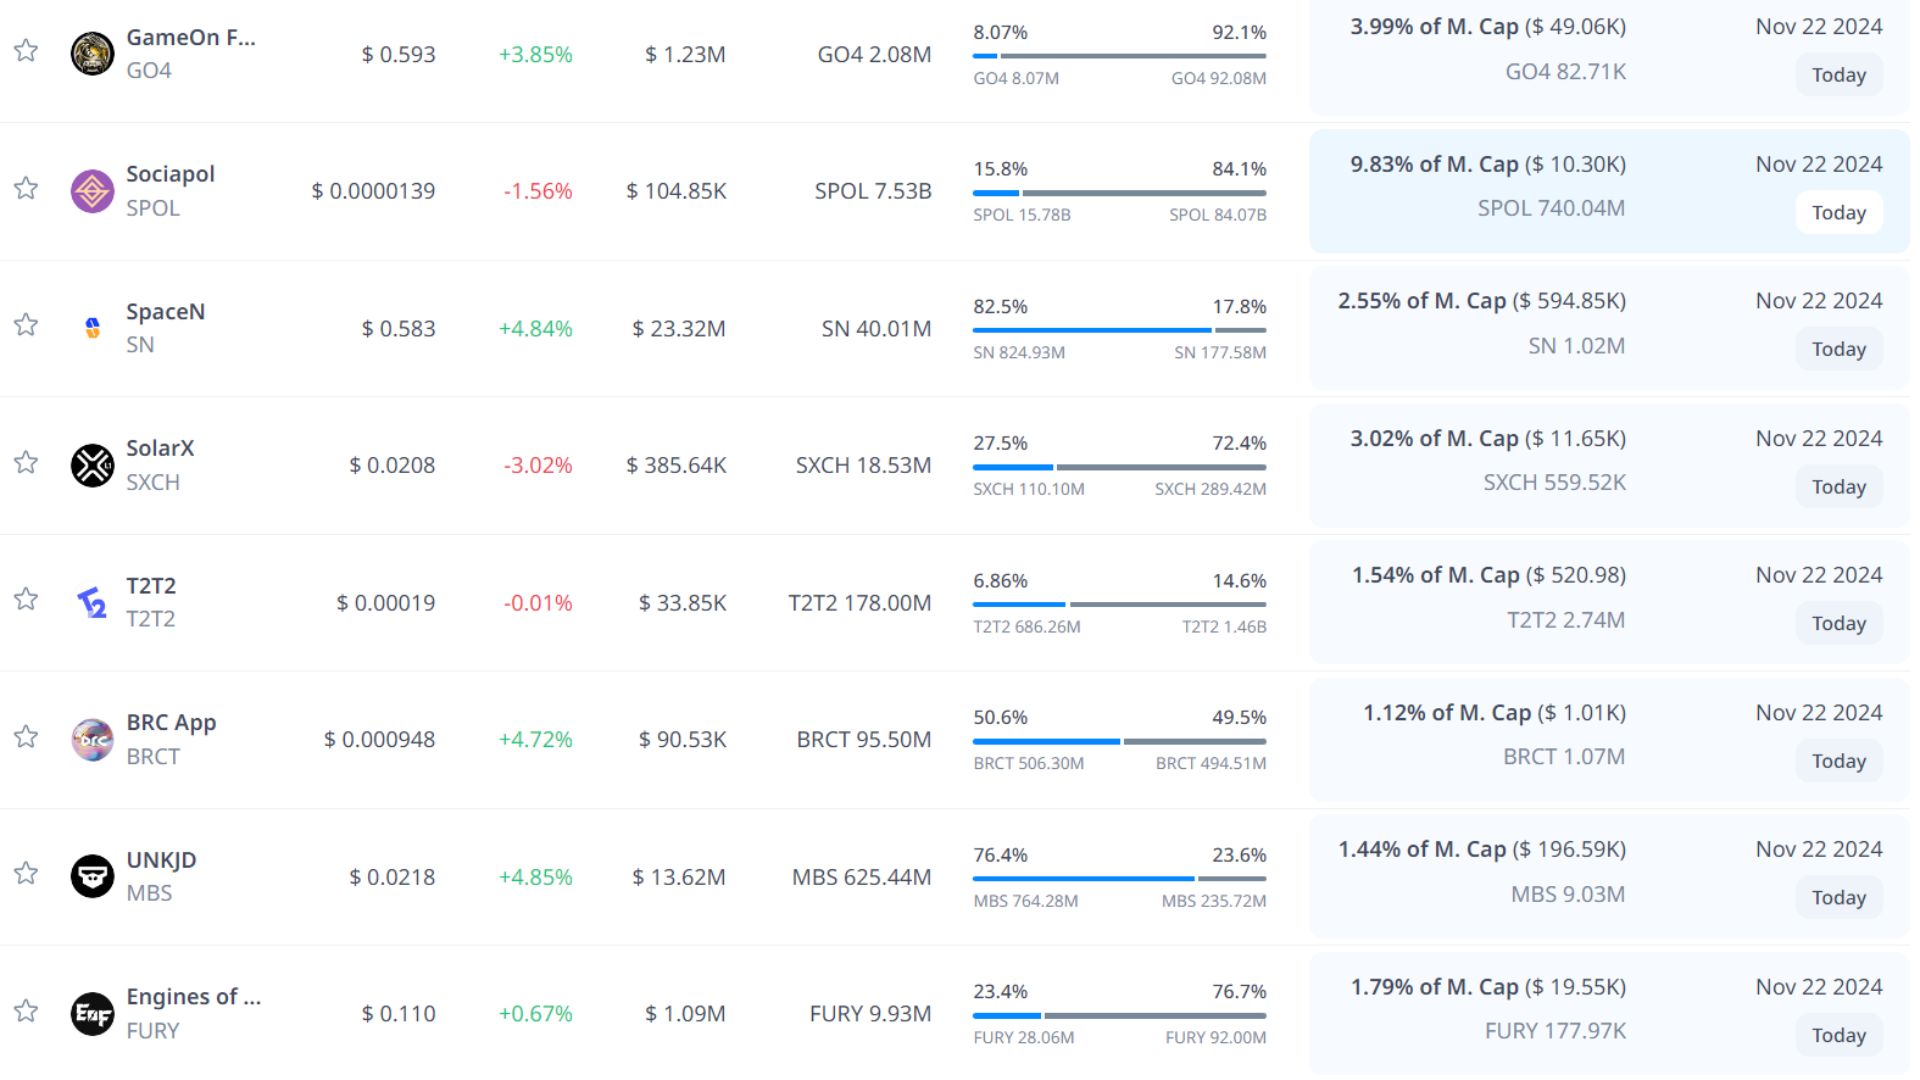Click the BRC App supply progress bar
This screenshot has width=1920, height=1080.
1118,742
